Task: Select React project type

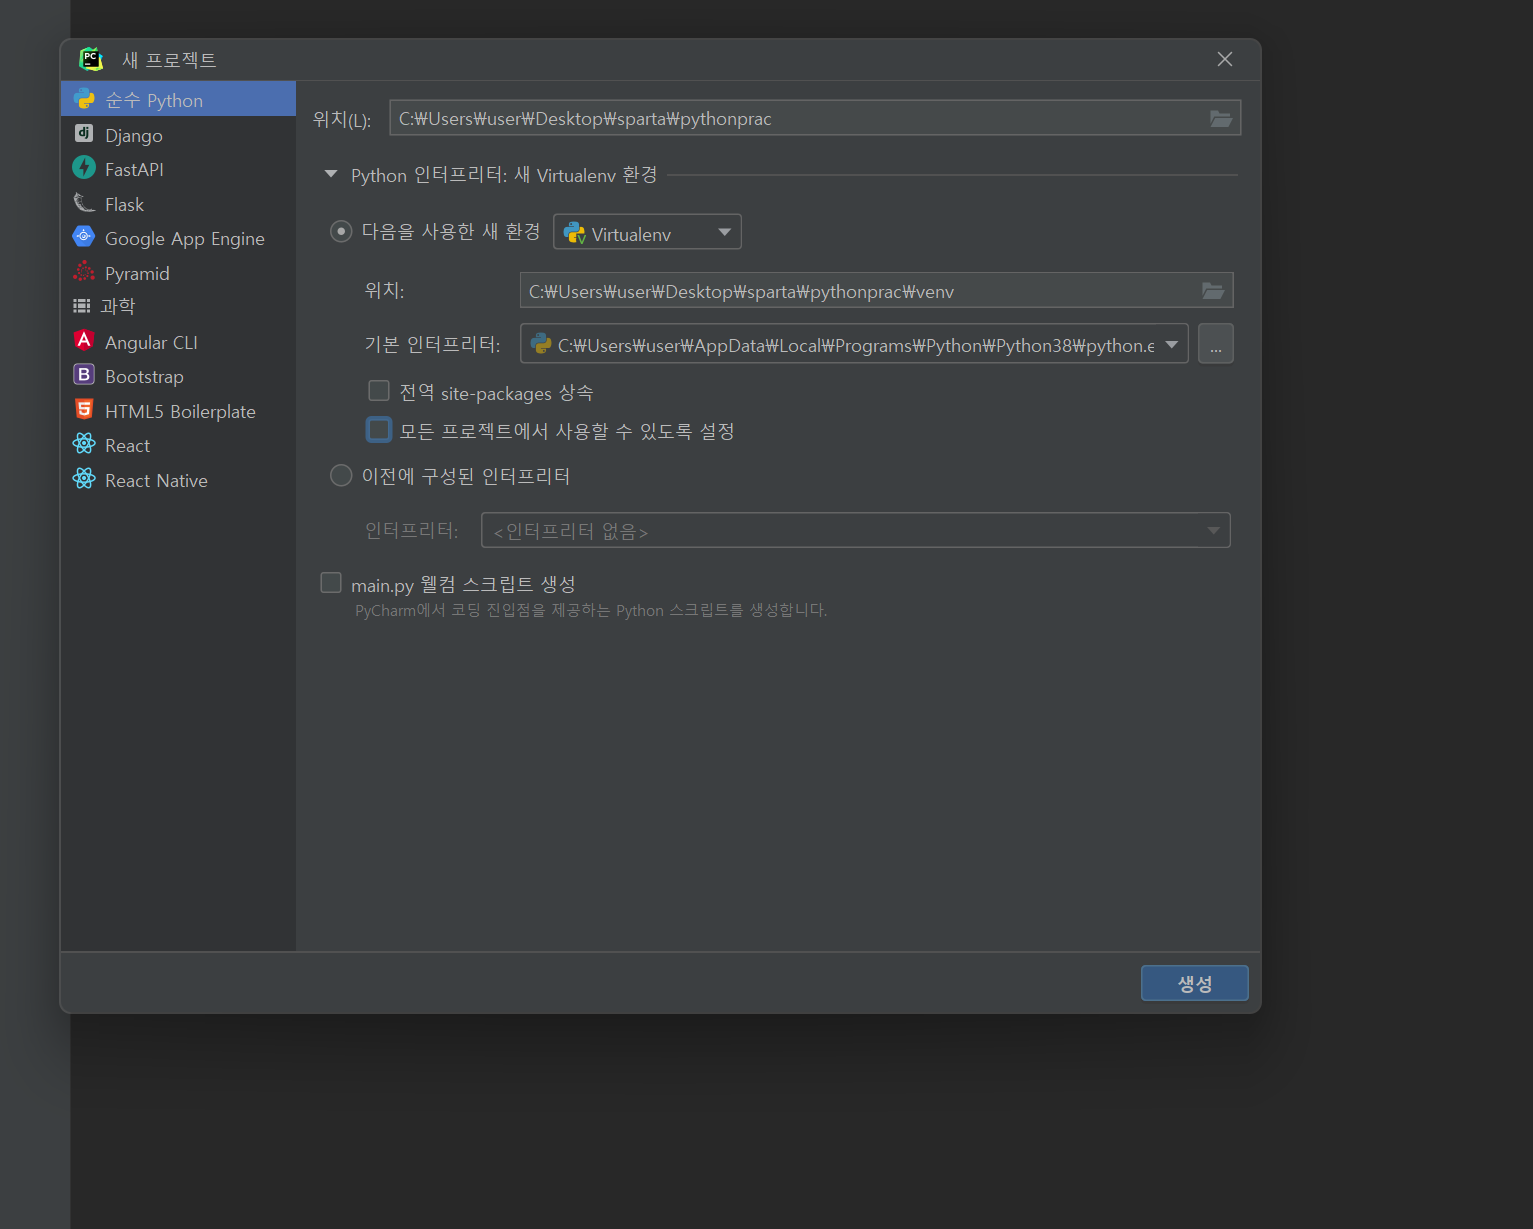Action: 179,445
